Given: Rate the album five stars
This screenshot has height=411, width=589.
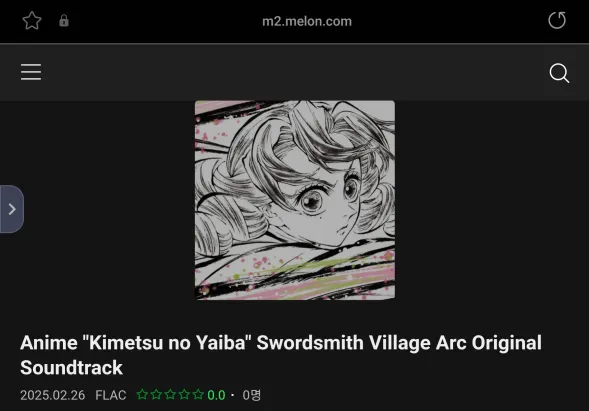Looking at the screenshot, I should (198, 395).
